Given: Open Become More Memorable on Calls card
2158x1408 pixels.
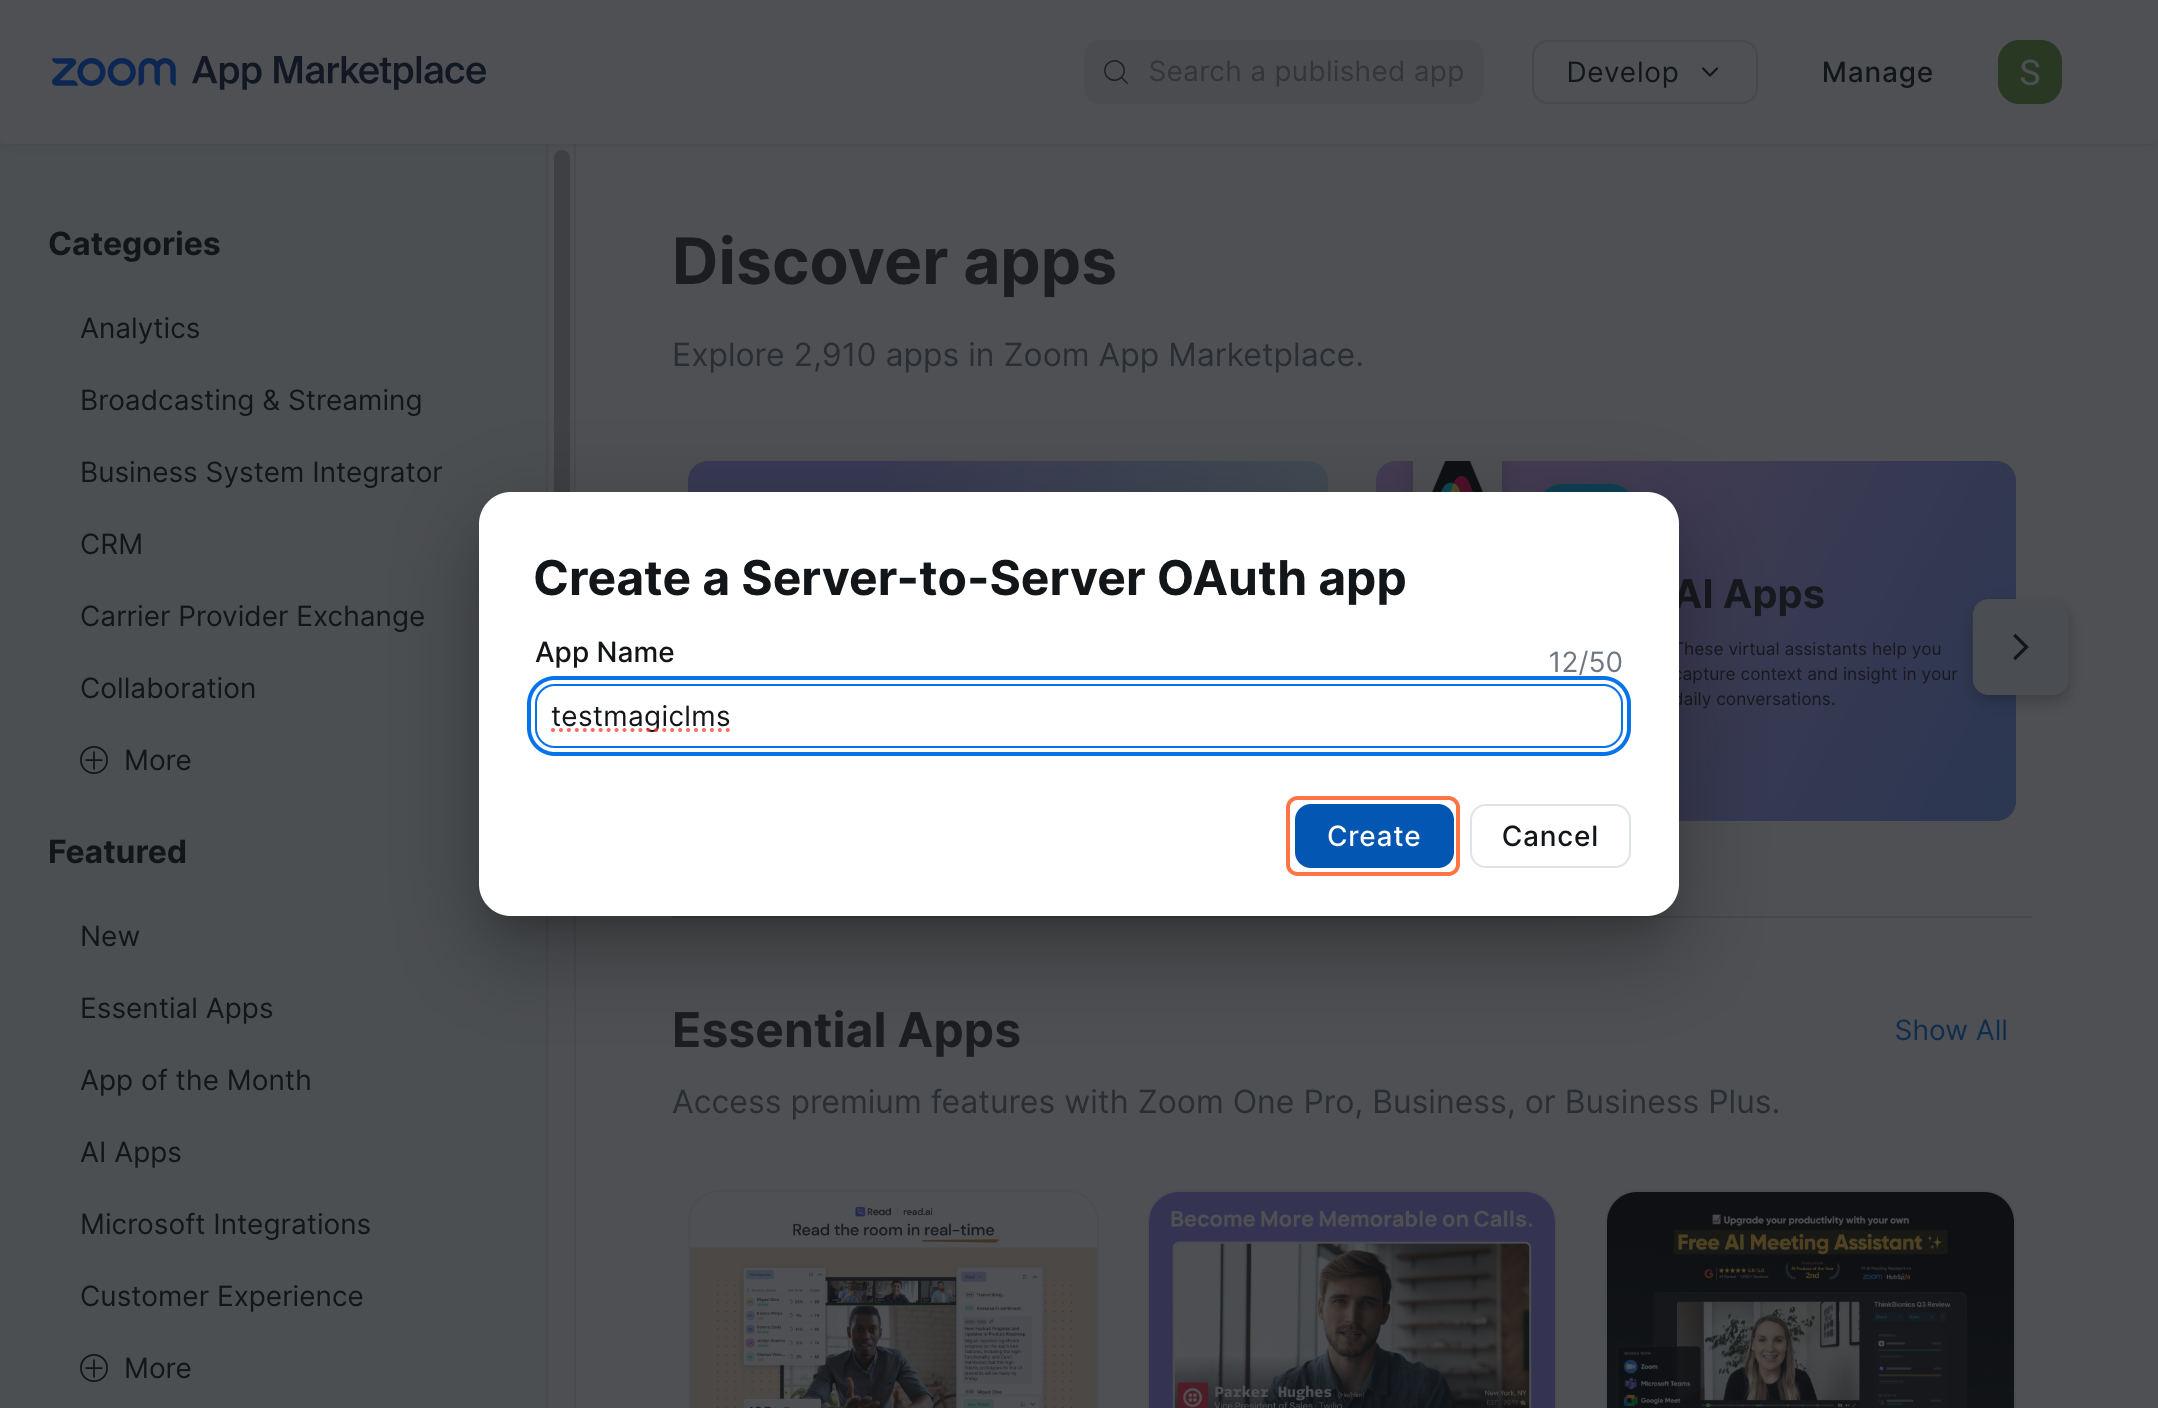Looking at the screenshot, I should coord(1352,1300).
